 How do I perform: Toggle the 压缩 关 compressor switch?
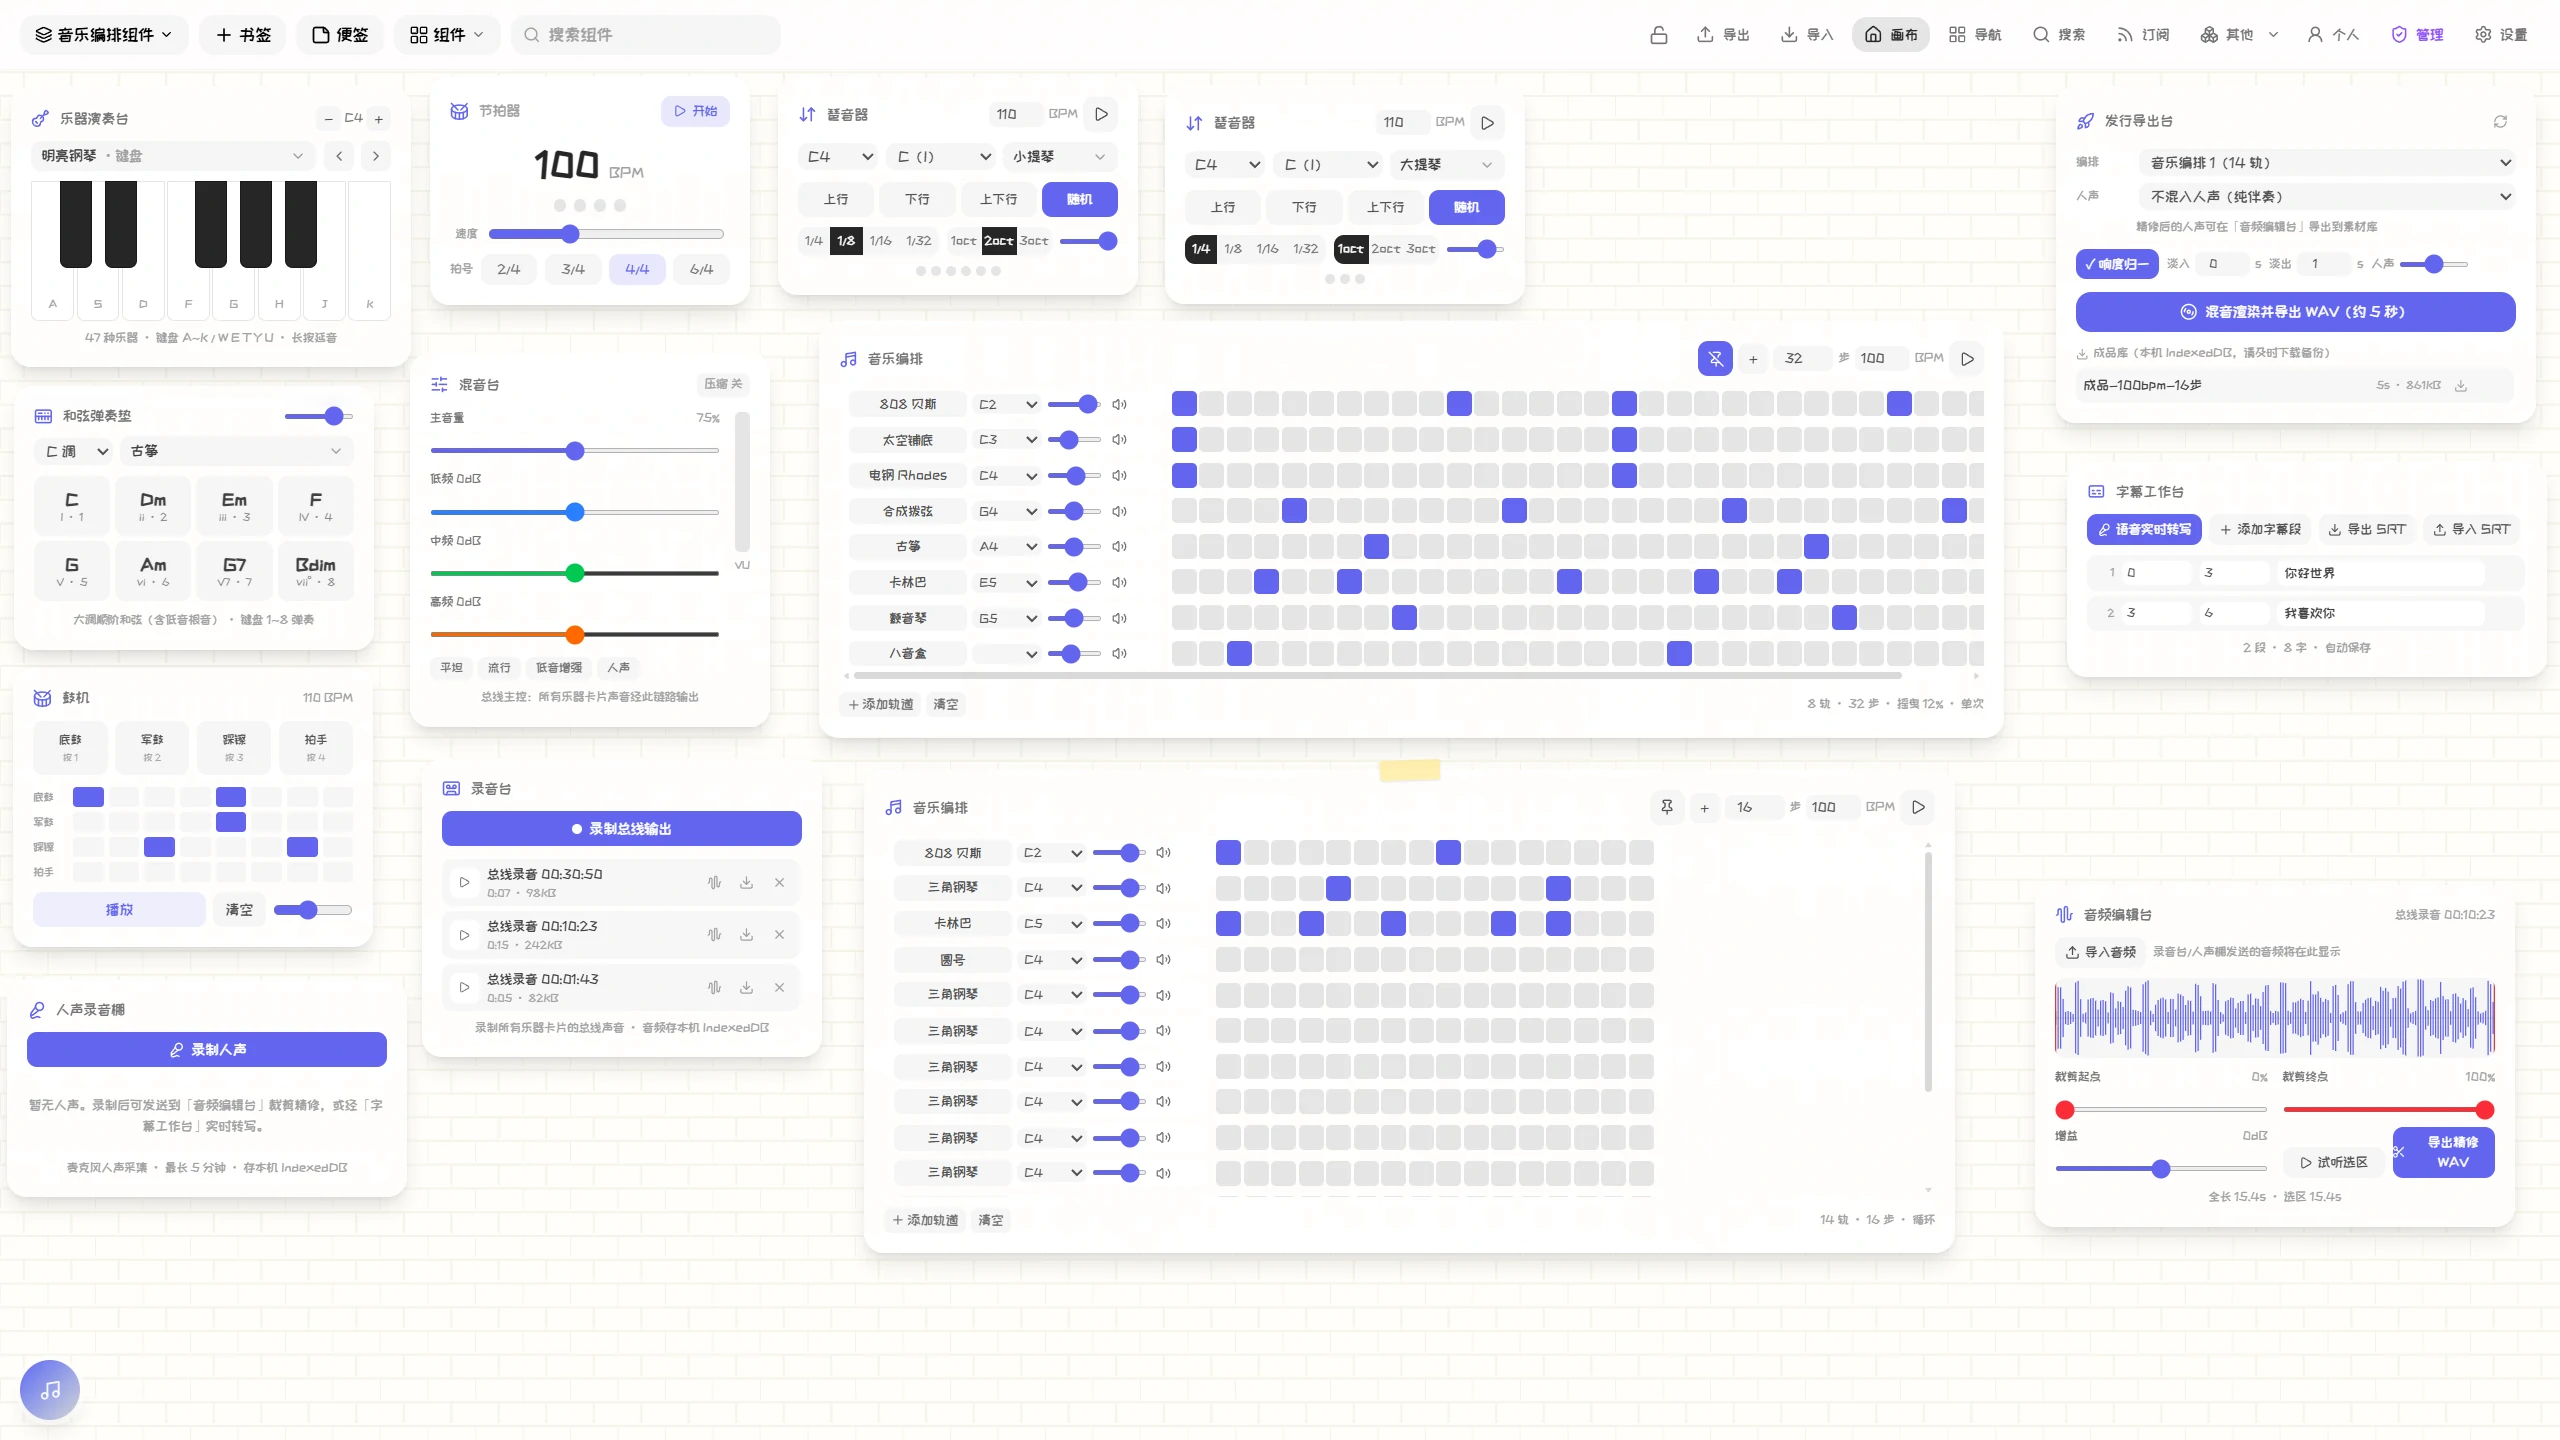click(723, 384)
